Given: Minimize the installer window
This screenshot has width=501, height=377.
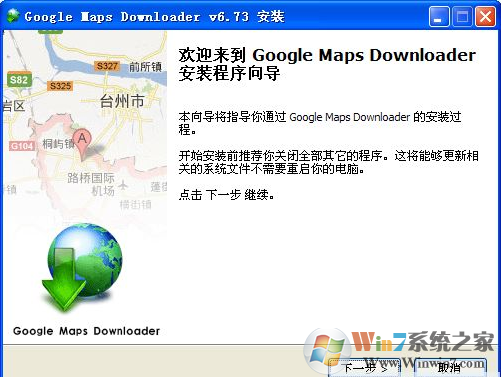Looking at the screenshot, I should click(x=439, y=17).
